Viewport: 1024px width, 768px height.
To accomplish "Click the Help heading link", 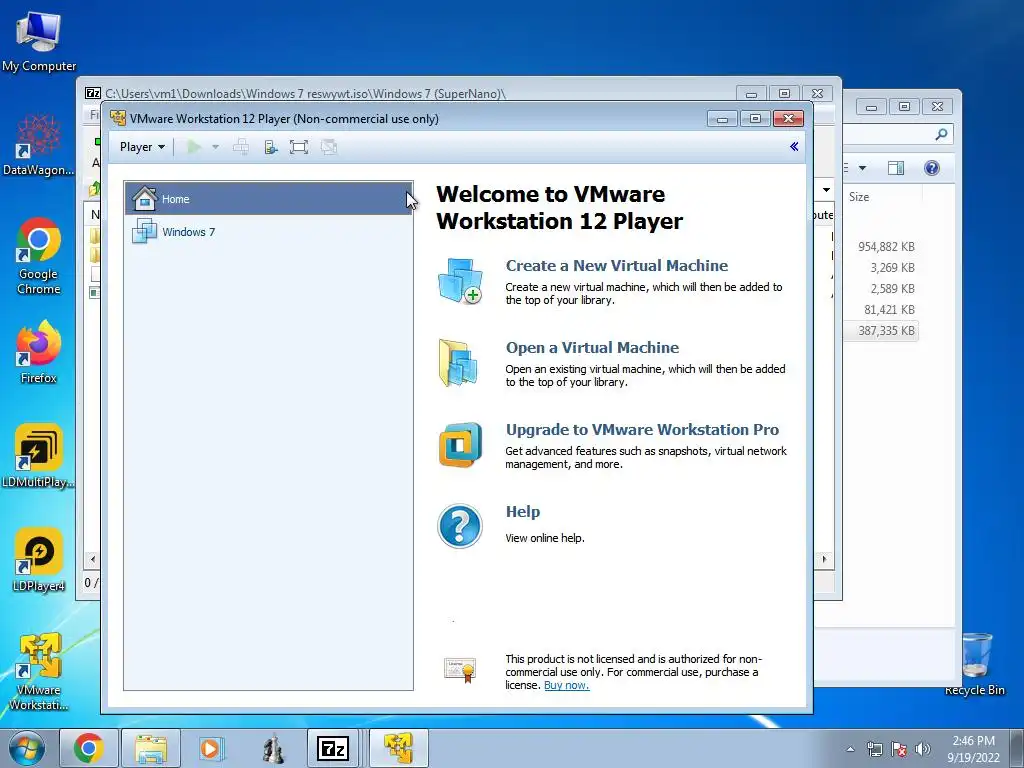I will click(522, 511).
